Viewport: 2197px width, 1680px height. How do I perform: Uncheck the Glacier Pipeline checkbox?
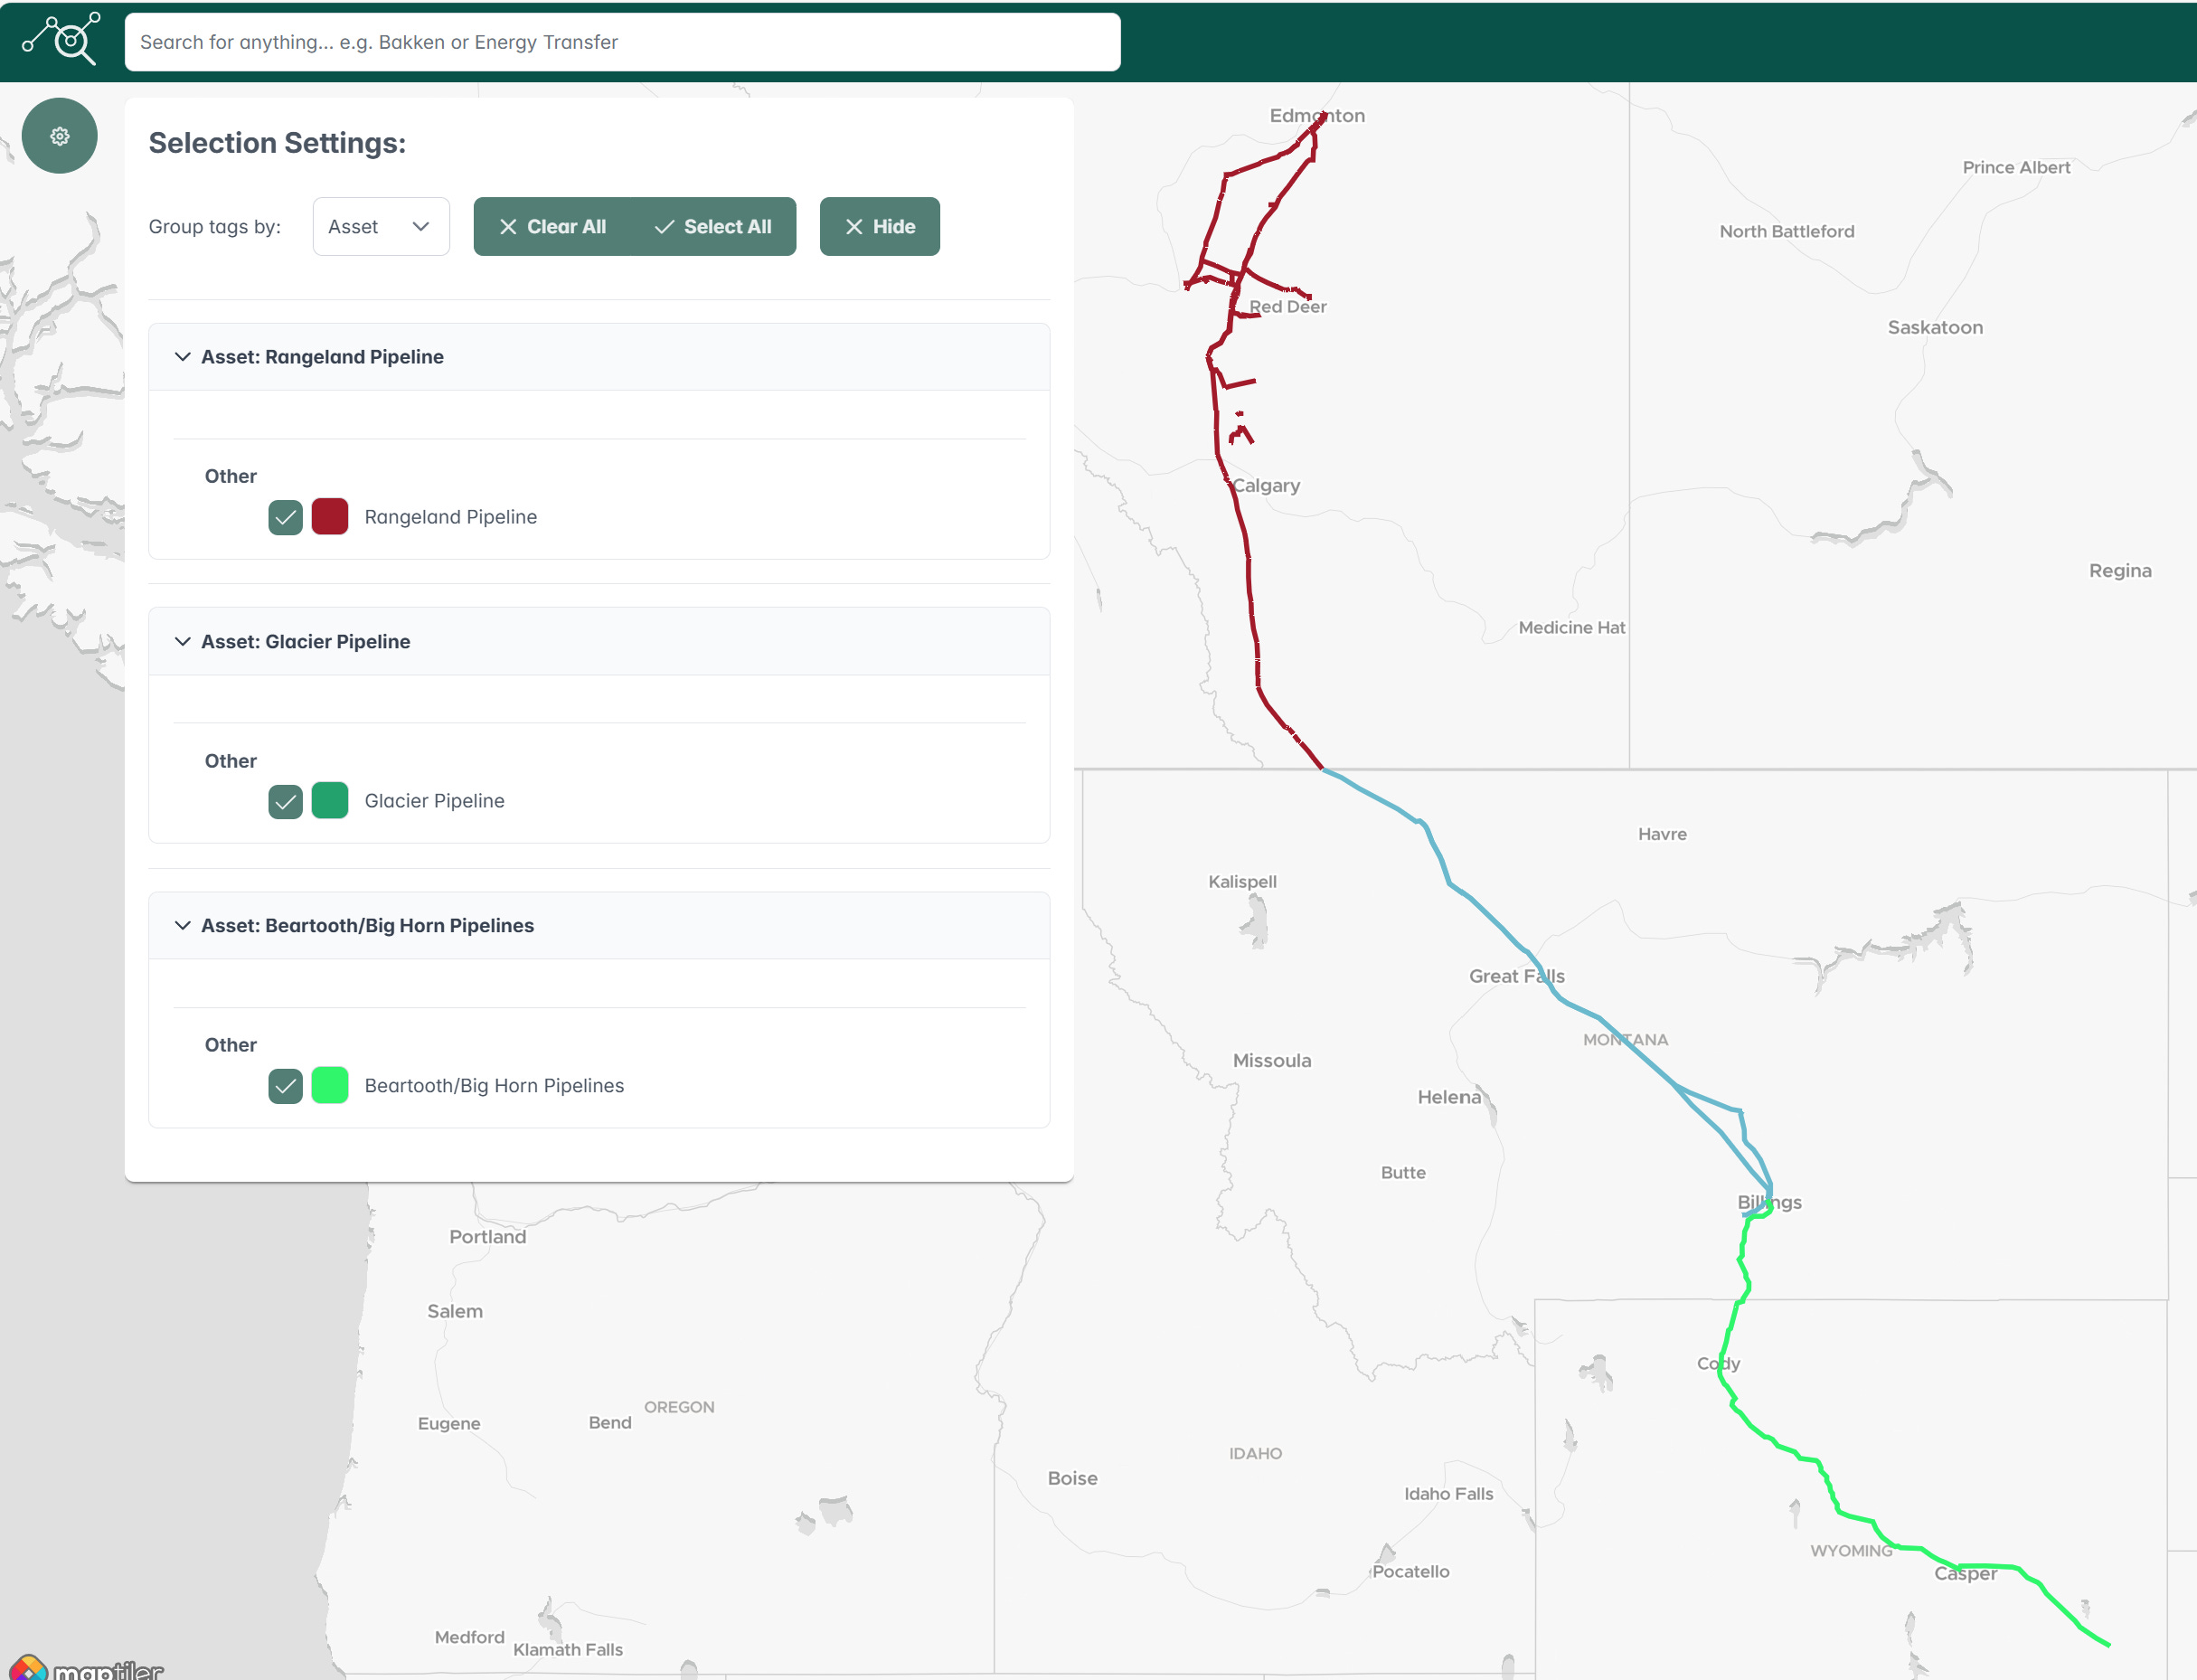tap(285, 801)
